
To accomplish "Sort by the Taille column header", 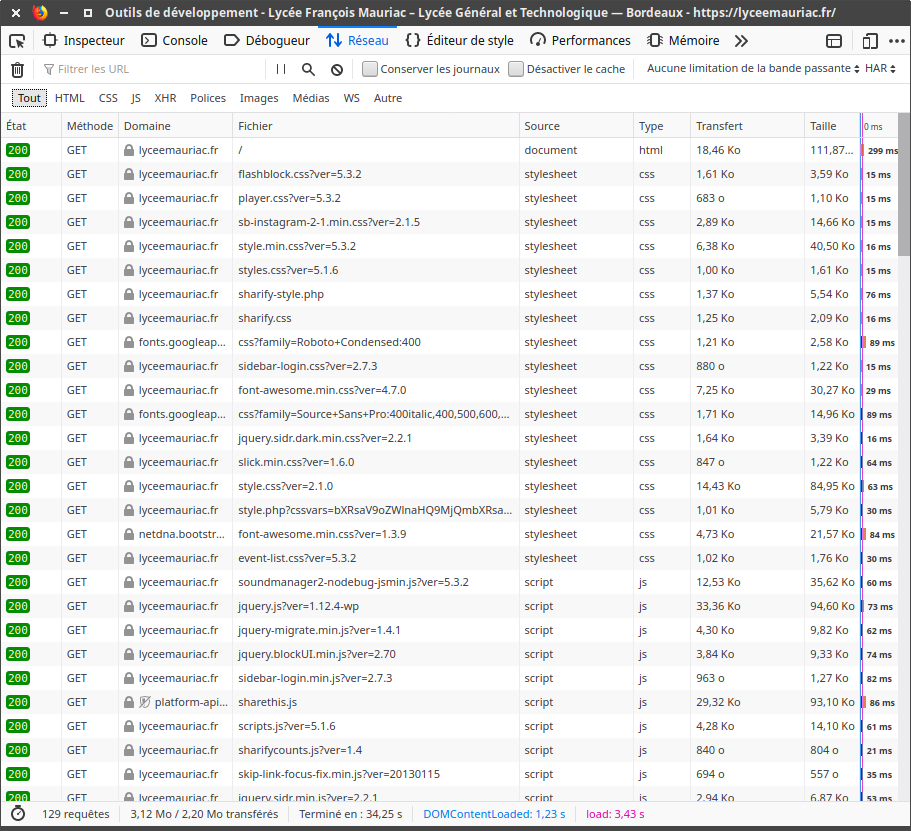I will click(833, 126).
